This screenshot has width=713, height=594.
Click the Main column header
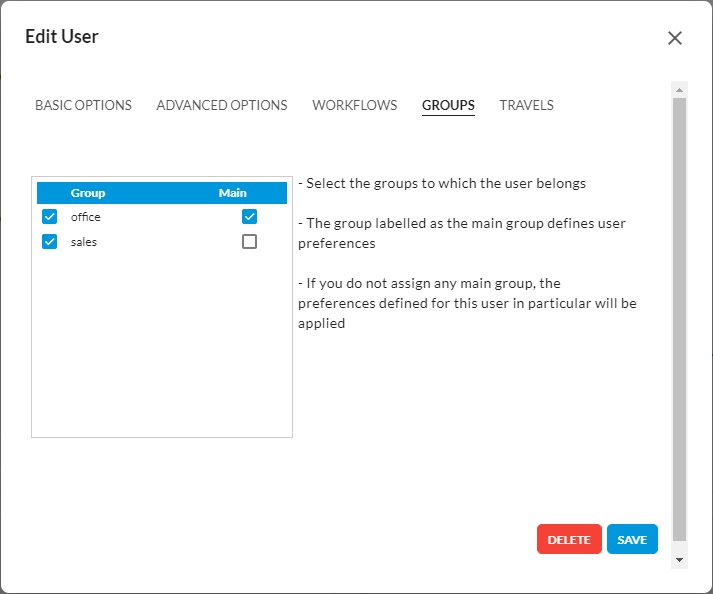[x=232, y=193]
